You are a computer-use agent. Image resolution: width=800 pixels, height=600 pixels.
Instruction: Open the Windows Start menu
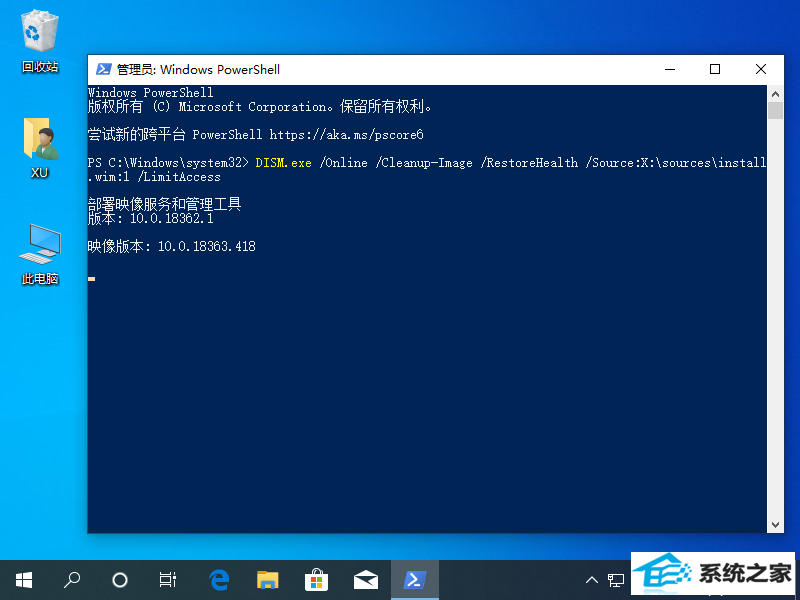[x=24, y=580]
